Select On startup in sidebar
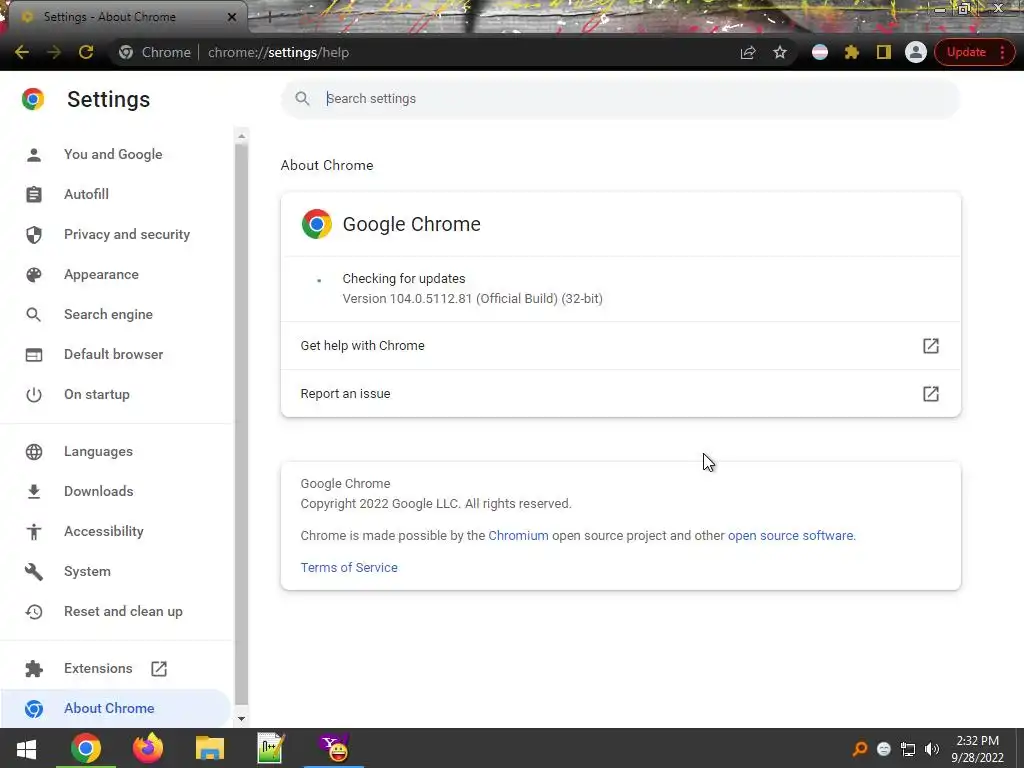 97,394
